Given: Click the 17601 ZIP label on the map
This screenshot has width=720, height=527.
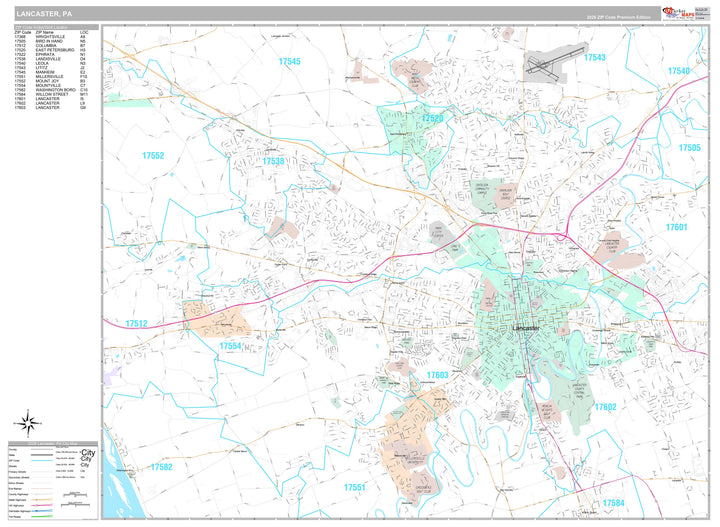Looking at the screenshot, I should click(676, 227).
